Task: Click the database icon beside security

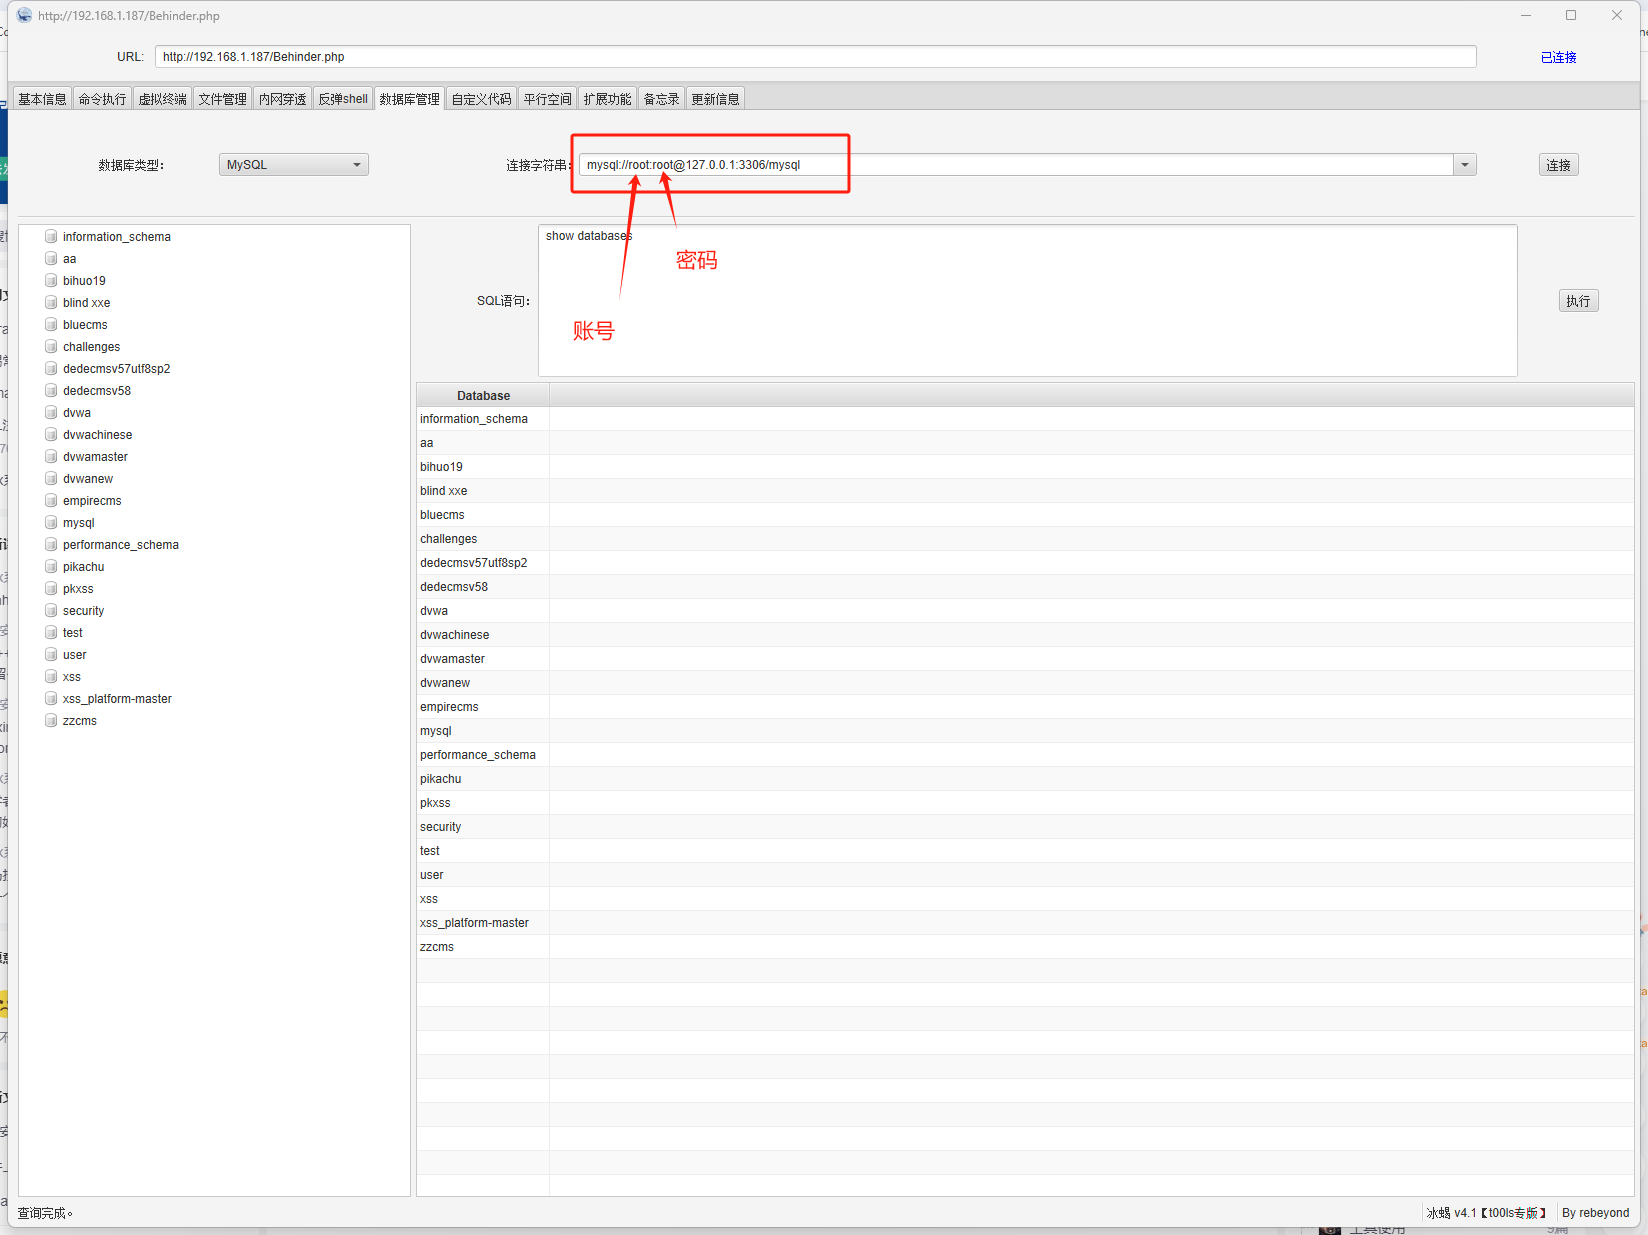Action: [x=51, y=611]
